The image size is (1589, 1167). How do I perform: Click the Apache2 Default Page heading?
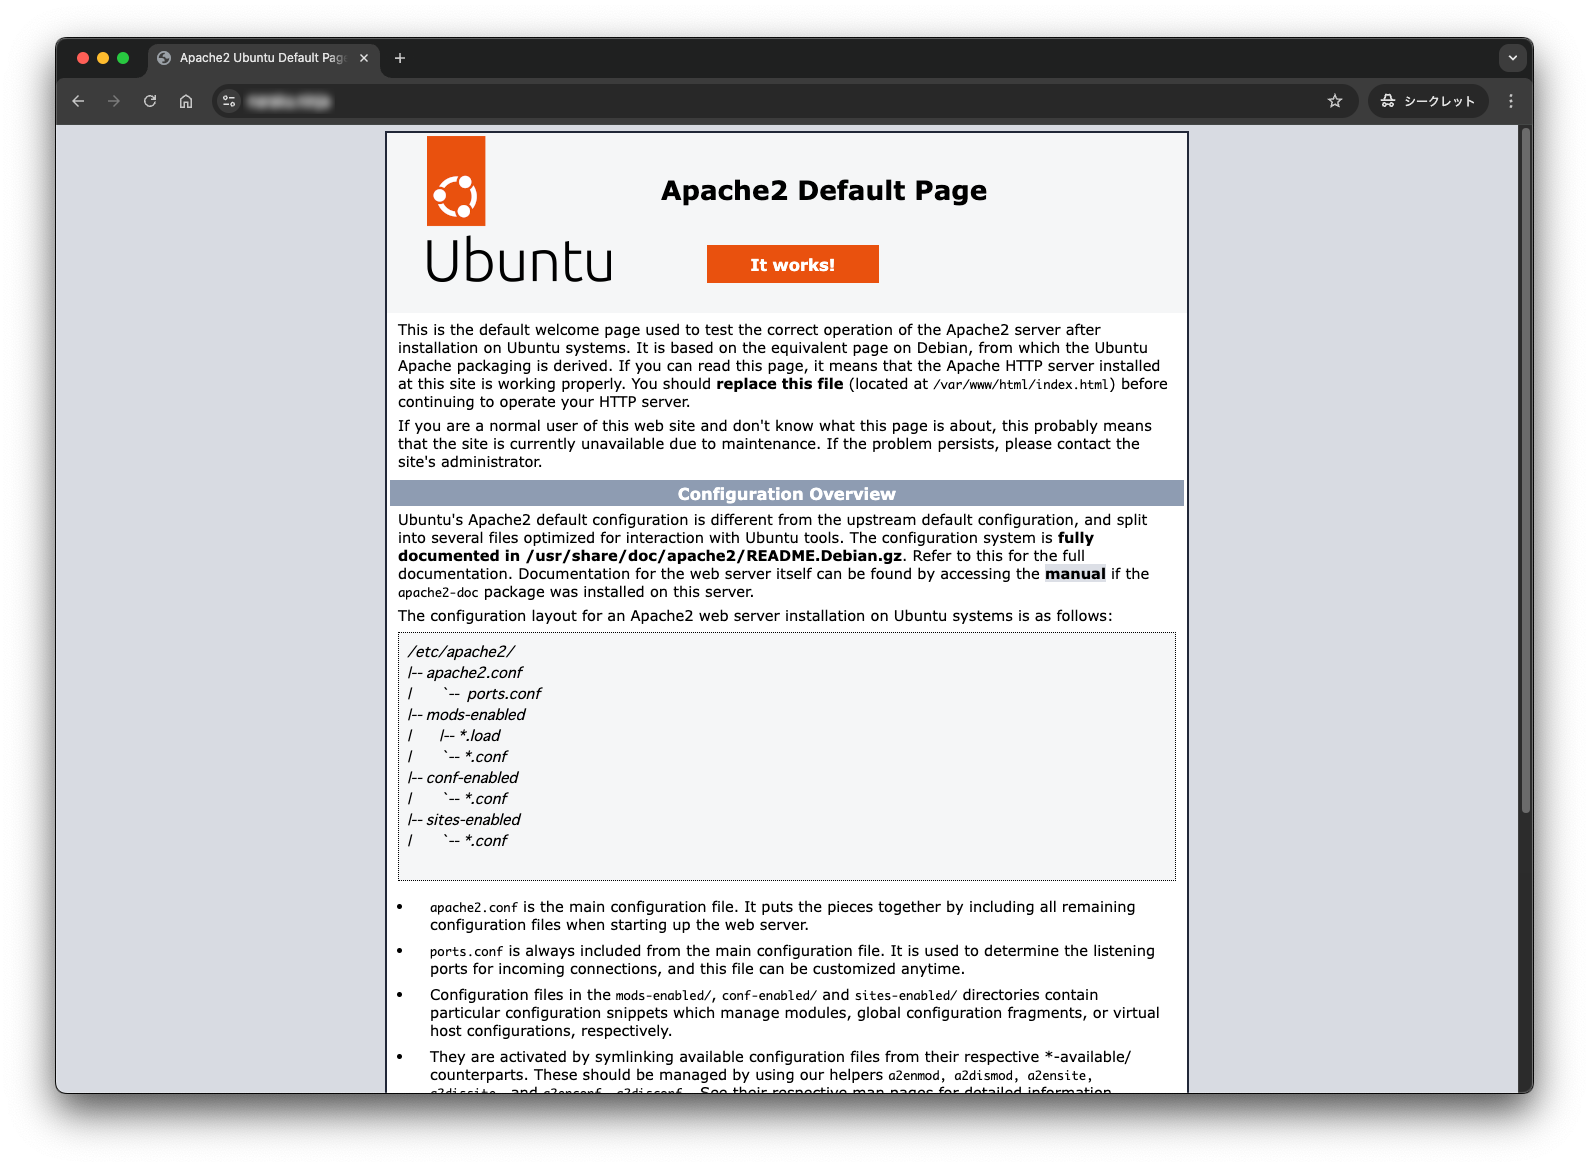pos(823,190)
